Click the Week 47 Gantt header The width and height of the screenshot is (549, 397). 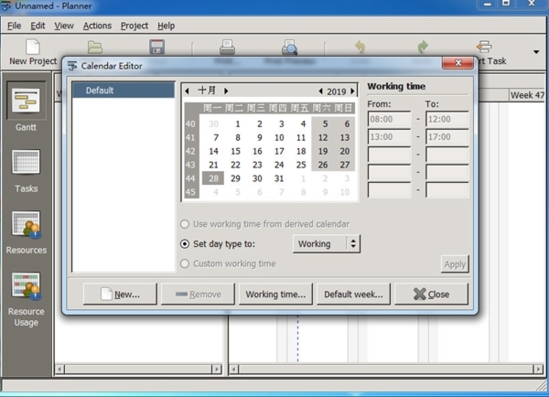point(527,95)
